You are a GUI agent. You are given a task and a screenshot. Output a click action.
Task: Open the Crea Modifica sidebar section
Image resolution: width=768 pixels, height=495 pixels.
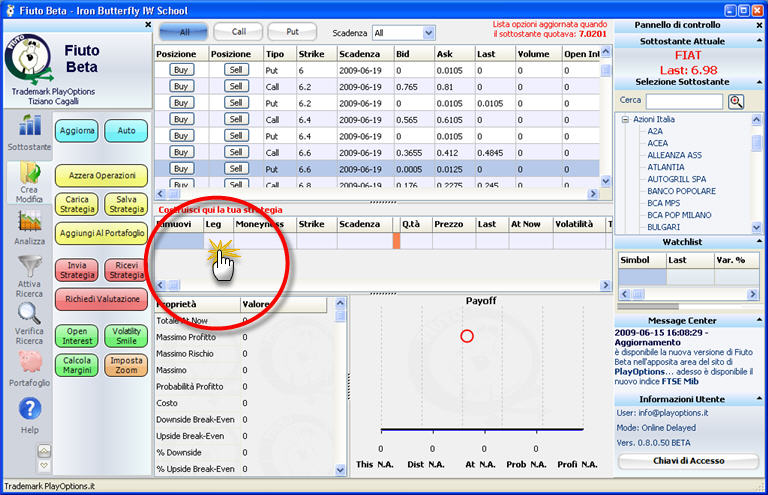tap(29, 183)
